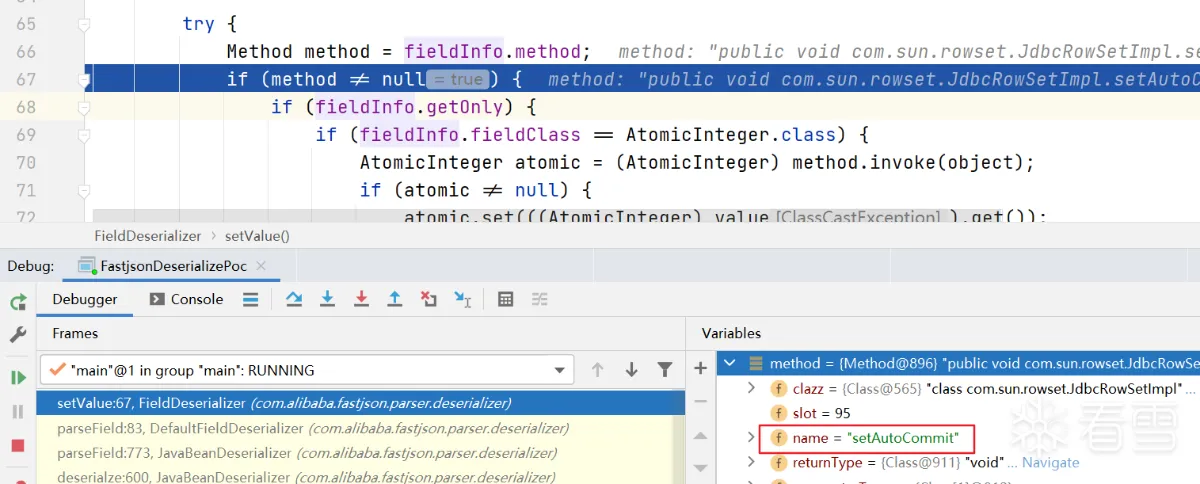Click the Show Execution Point icon

pyautogui.click(x=251, y=299)
